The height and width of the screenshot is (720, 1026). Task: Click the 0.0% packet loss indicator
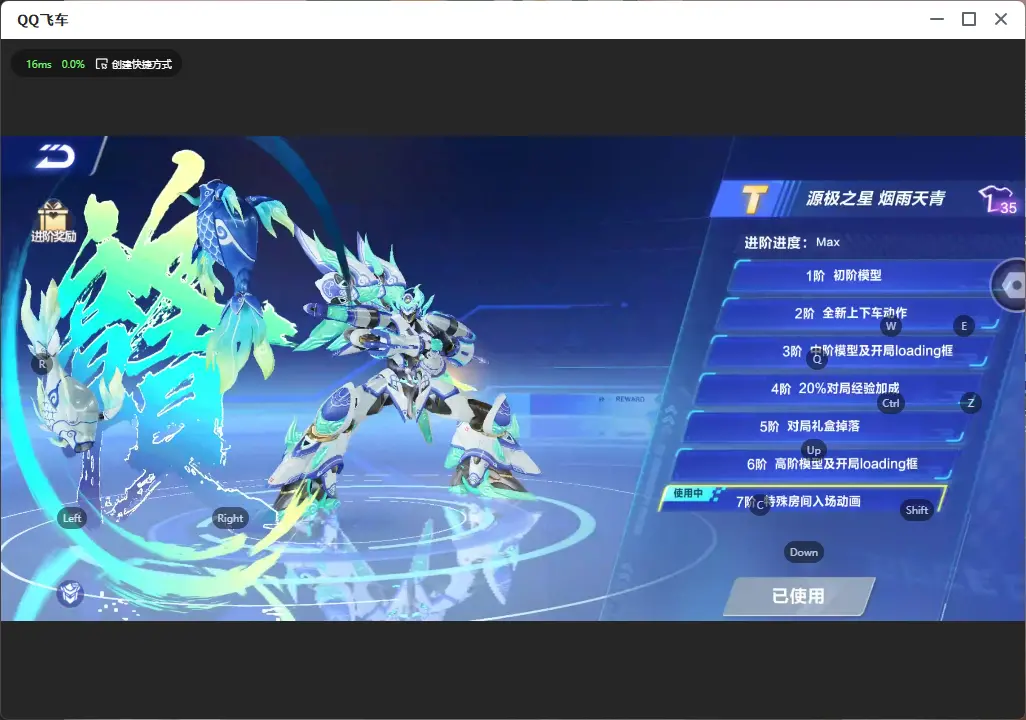coord(73,64)
